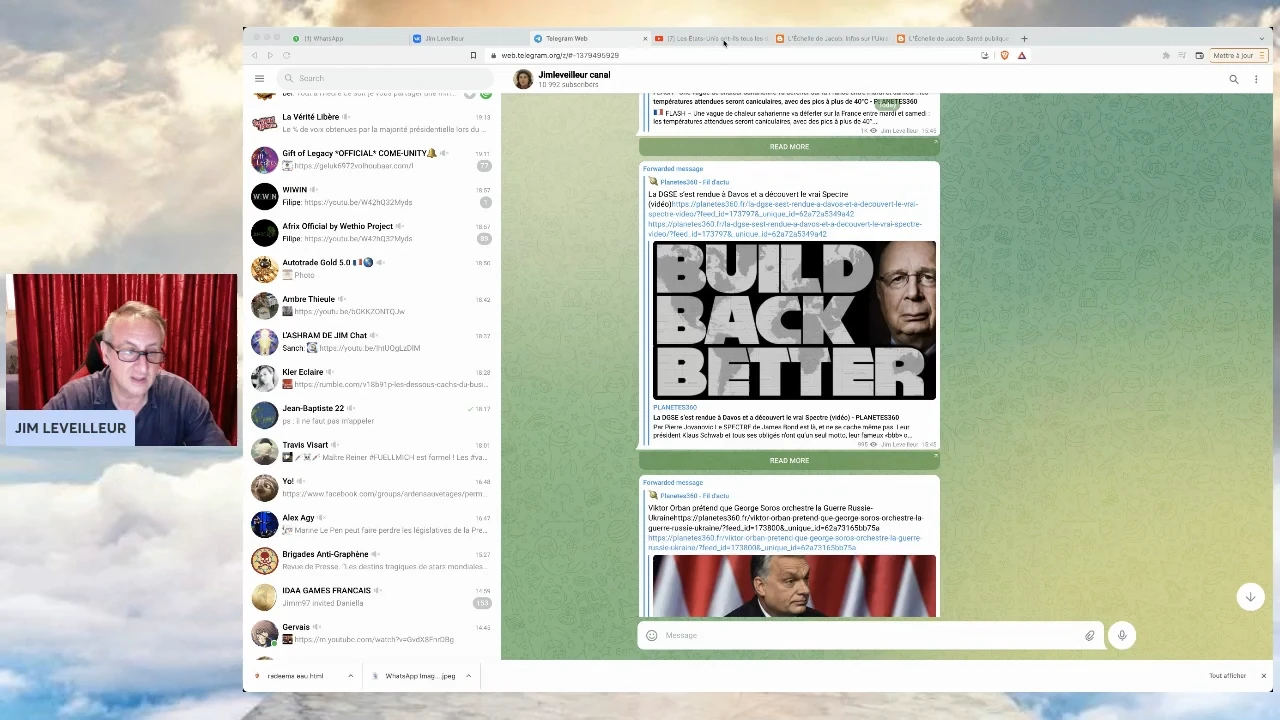
Task: Open the channel's more options menu
Action: (1256, 79)
